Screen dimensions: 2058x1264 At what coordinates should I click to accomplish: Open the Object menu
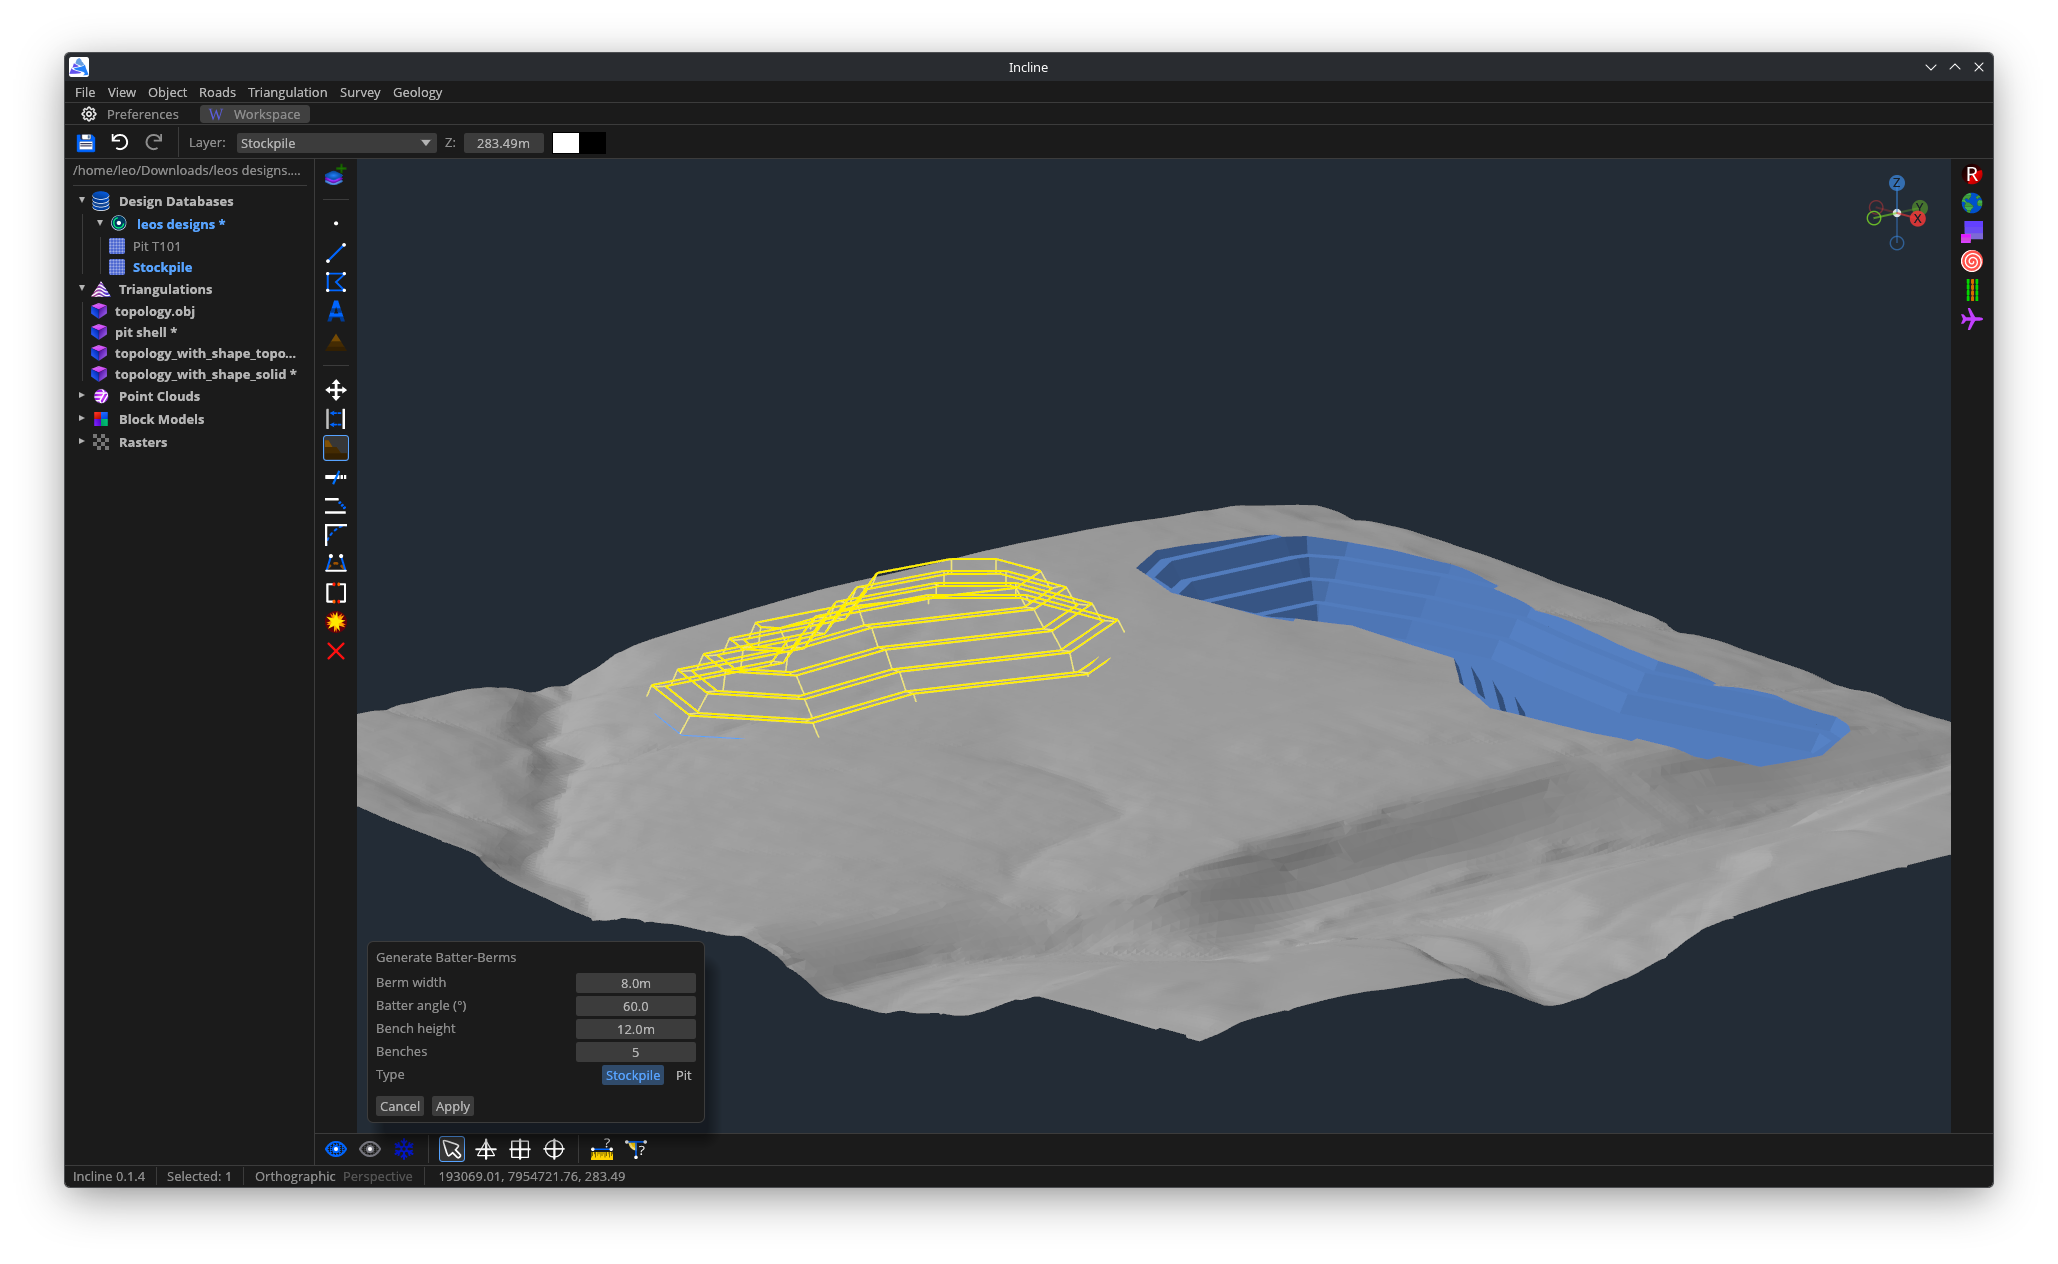click(x=167, y=92)
